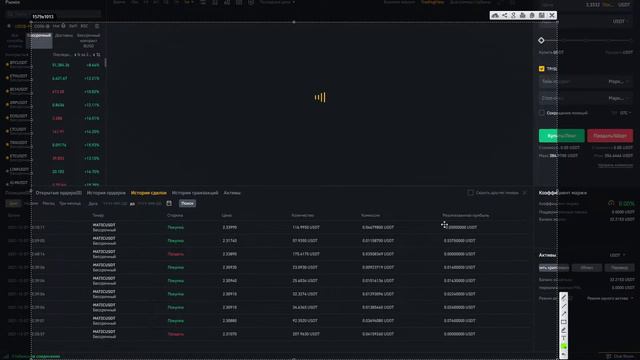Open the USDT unit dropdown in the order form
The image size is (640, 360).
(621, 21)
